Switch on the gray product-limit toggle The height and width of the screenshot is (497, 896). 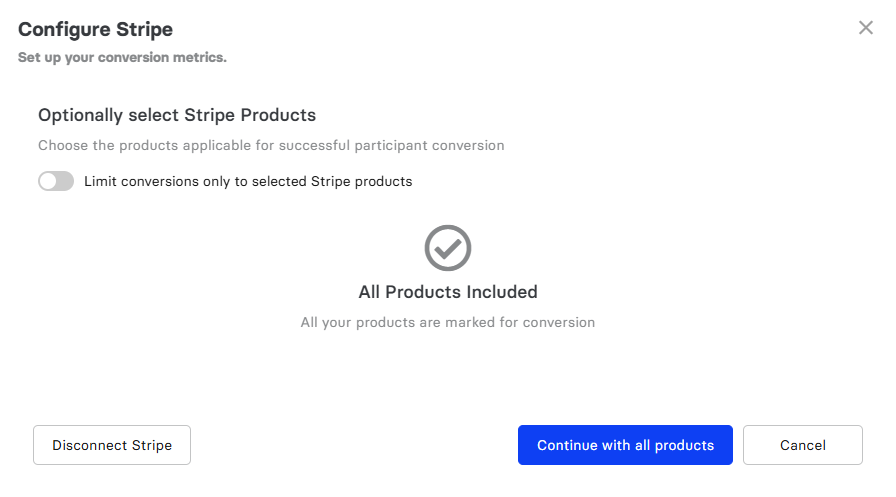pyautogui.click(x=56, y=181)
